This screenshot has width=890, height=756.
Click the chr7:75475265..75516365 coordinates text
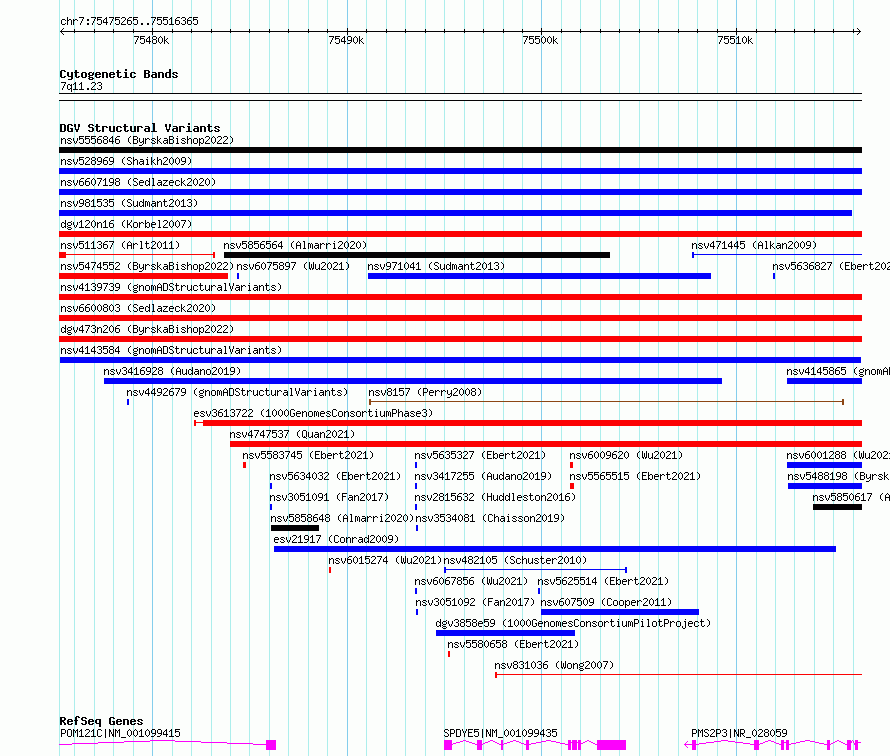click(x=129, y=22)
